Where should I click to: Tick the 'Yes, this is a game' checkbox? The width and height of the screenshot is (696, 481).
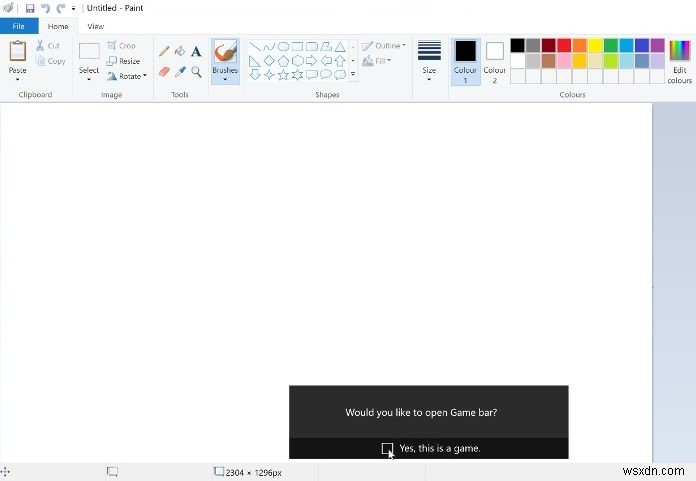(x=387, y=449)
